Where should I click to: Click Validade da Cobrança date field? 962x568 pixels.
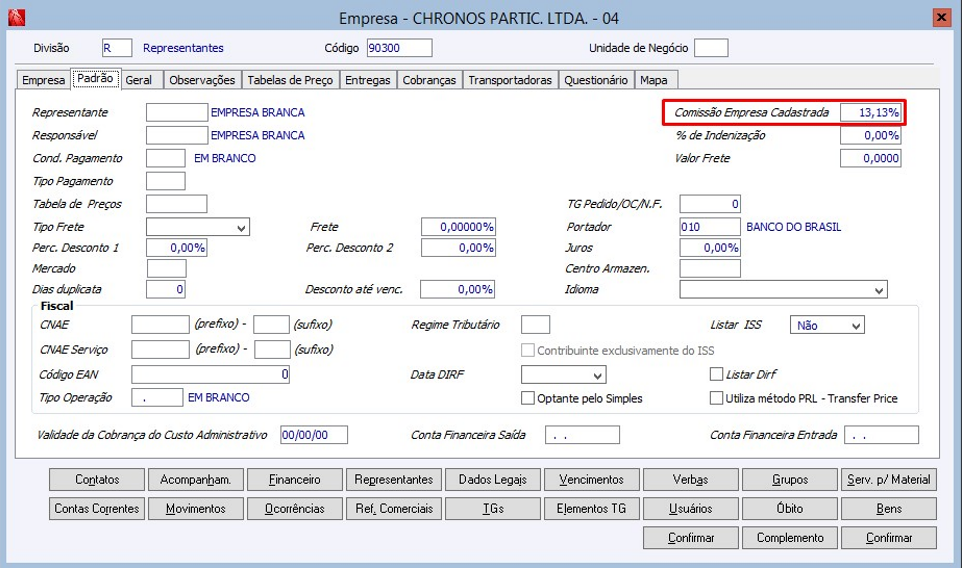pos(314,435)
